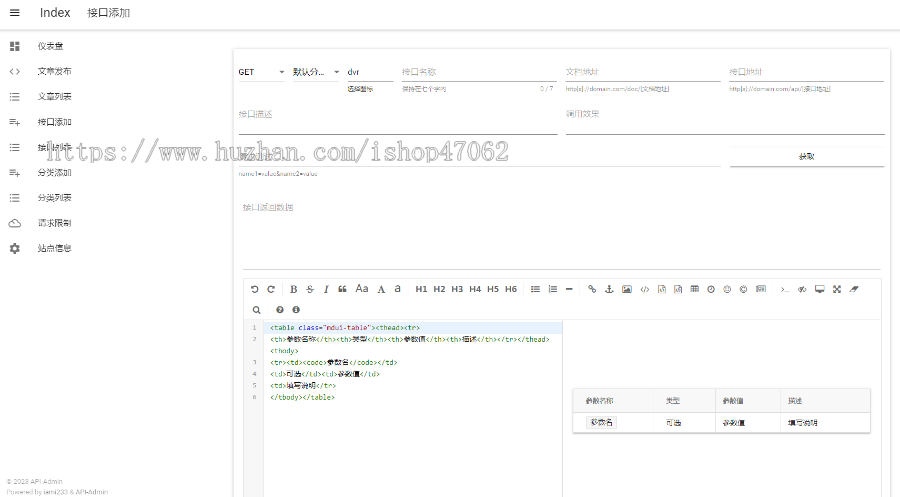This screenshot has width=900, height=497.
Task: Insert a horizontal rule line
Action: pos(569,289)
